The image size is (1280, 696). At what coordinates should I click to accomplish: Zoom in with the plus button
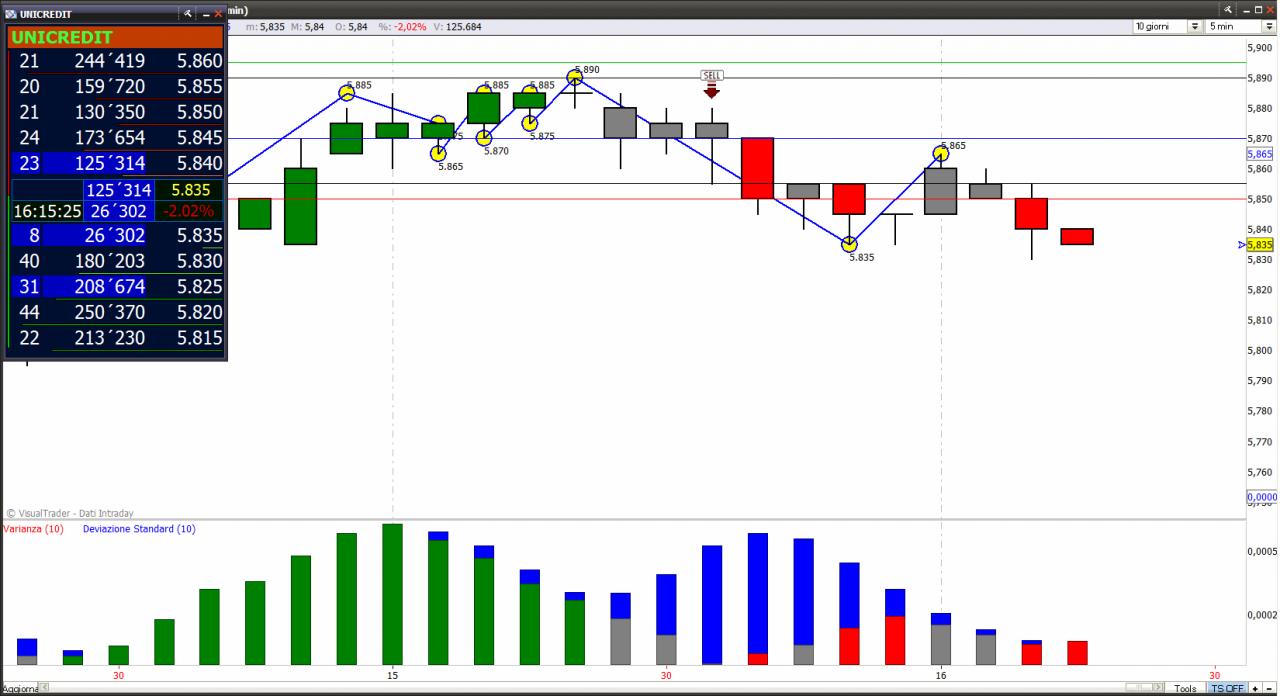(x=1255, y=688)
